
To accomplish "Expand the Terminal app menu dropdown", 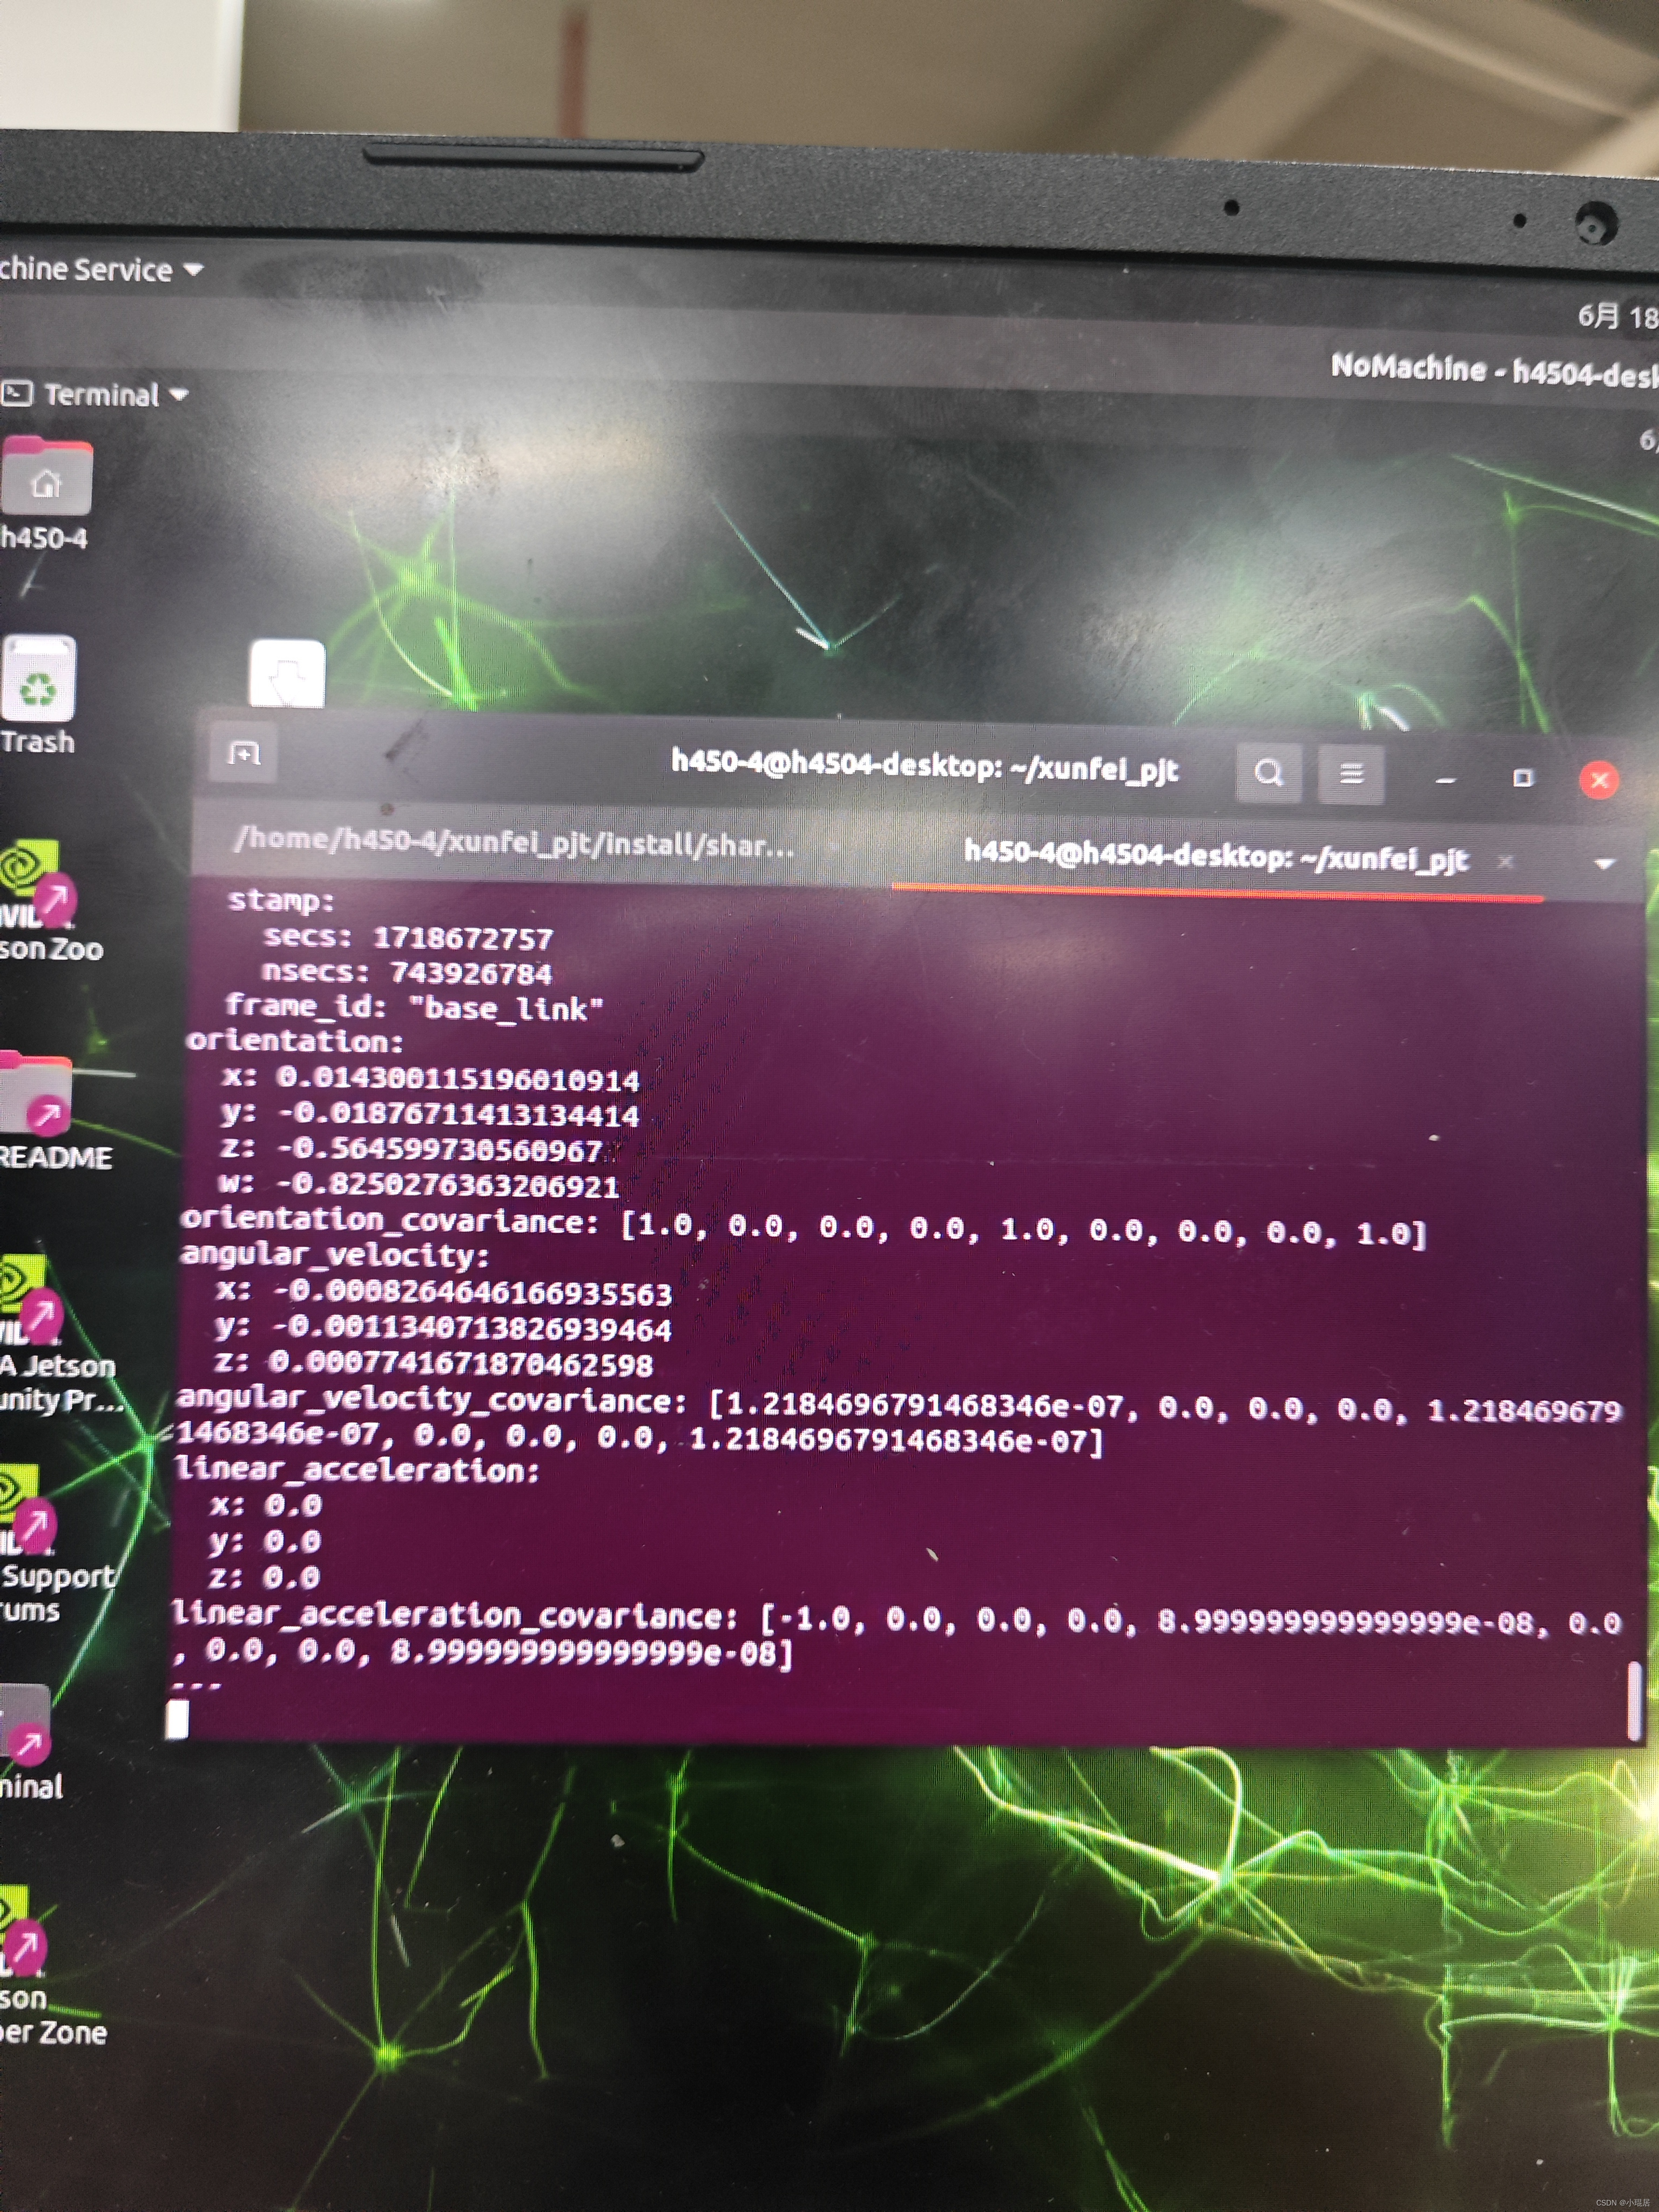I will [x=179, y=395].
